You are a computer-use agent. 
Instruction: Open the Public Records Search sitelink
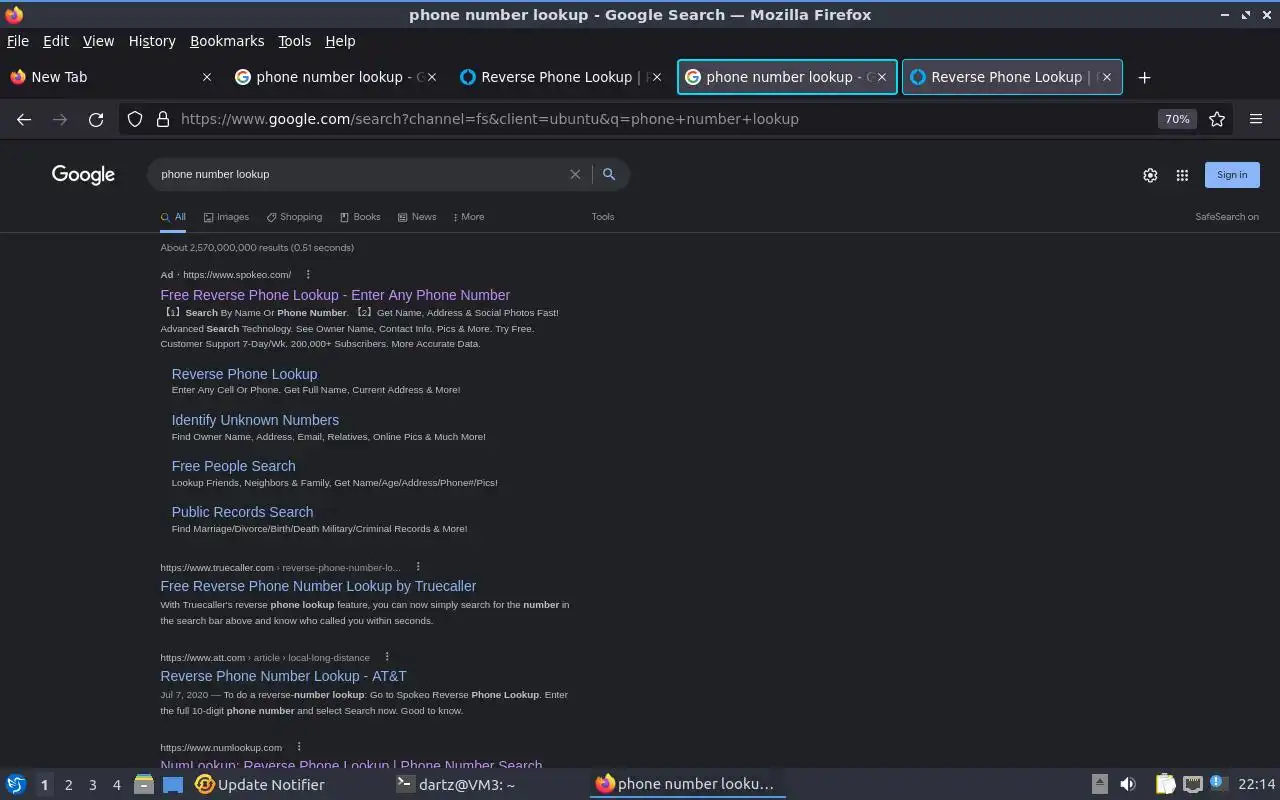point(242,512)
